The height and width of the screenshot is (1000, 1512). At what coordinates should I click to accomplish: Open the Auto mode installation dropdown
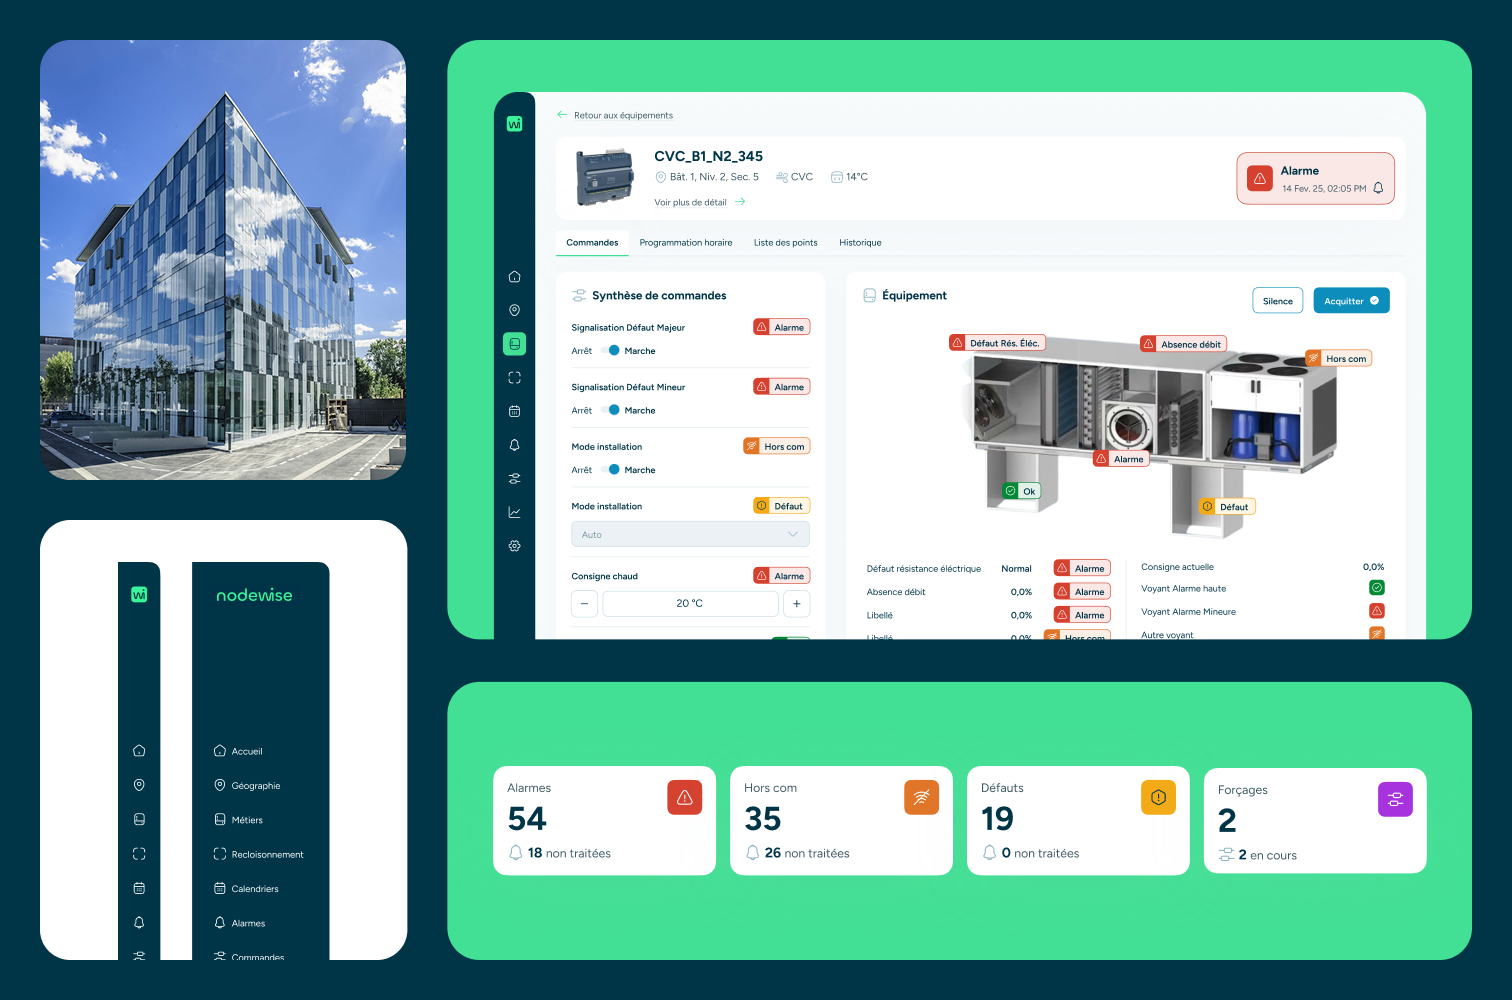(690, 534)
